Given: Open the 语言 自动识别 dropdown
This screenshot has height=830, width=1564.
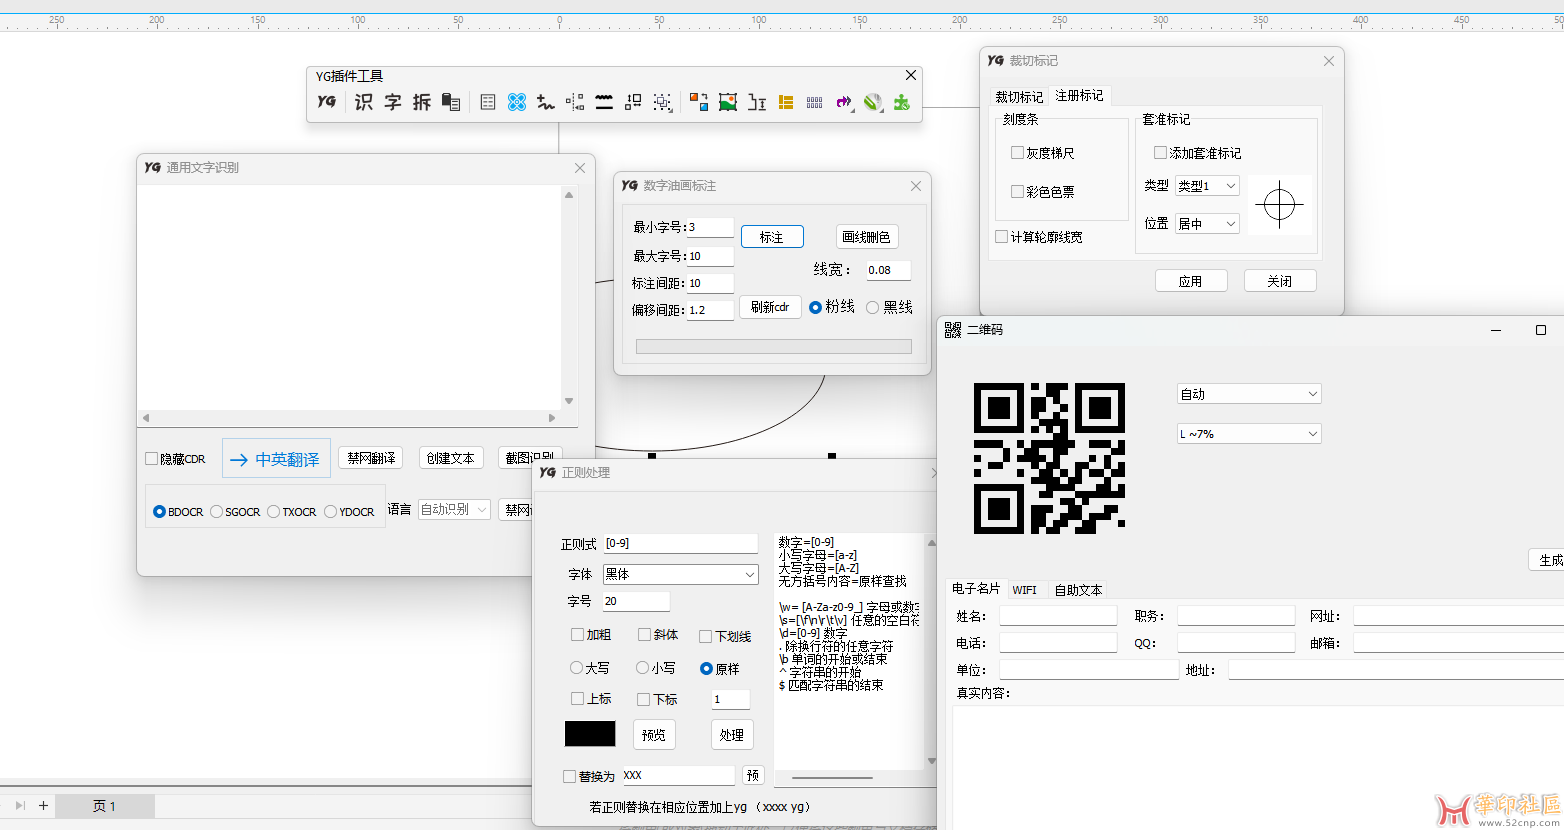Looking at the screenshot, I should [x=454, y=509].
